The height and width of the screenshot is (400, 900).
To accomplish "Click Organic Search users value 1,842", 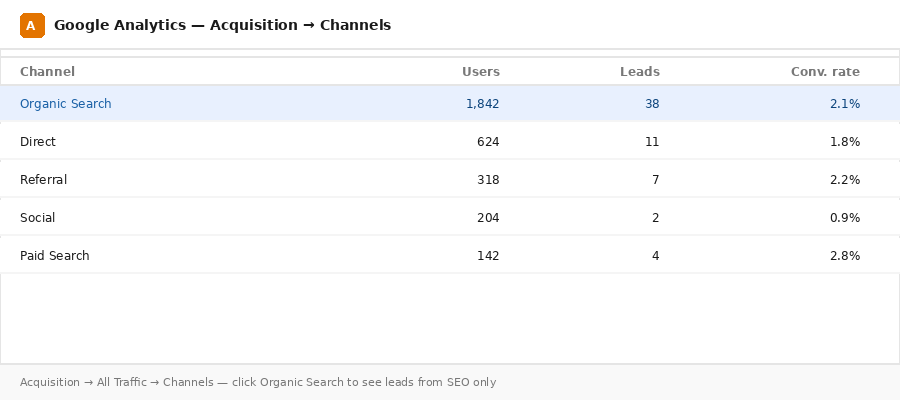I will pyautogui.click(x=482, y=104).
